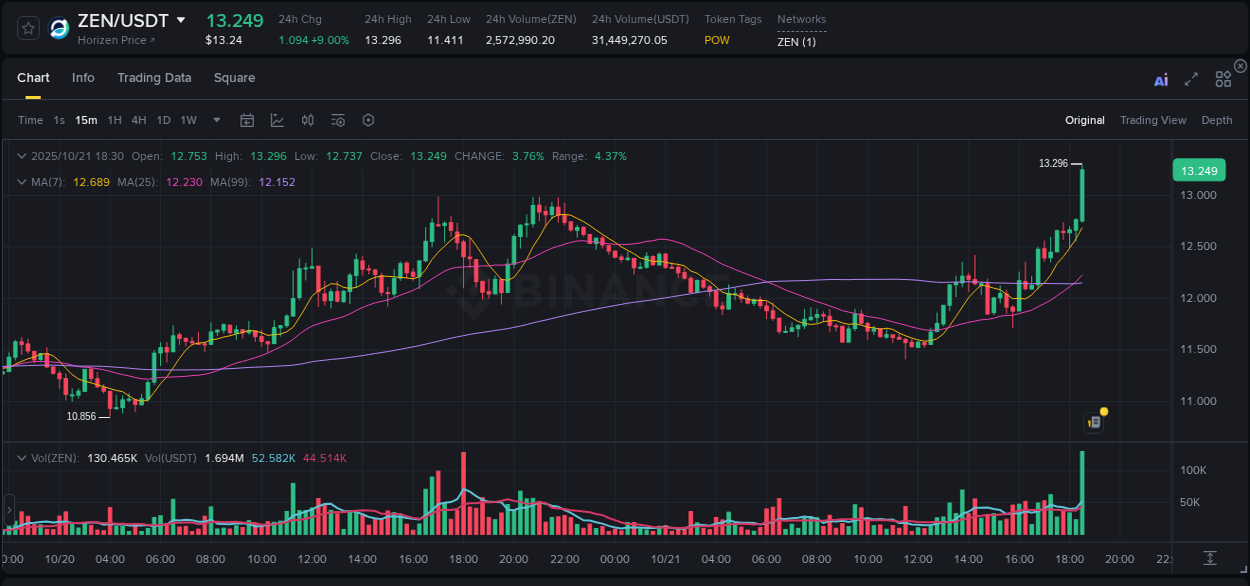Collapse the moving averages display chevron
This screenshot has height=586, width=1250.
pos(22,182)
